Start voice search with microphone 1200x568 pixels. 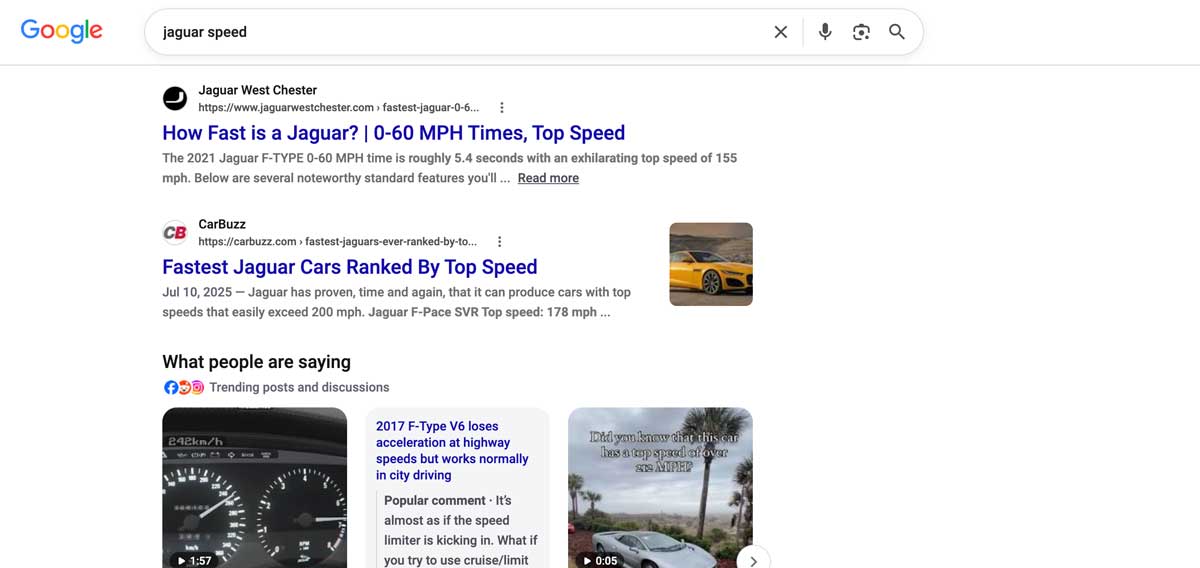click(825, 32)
